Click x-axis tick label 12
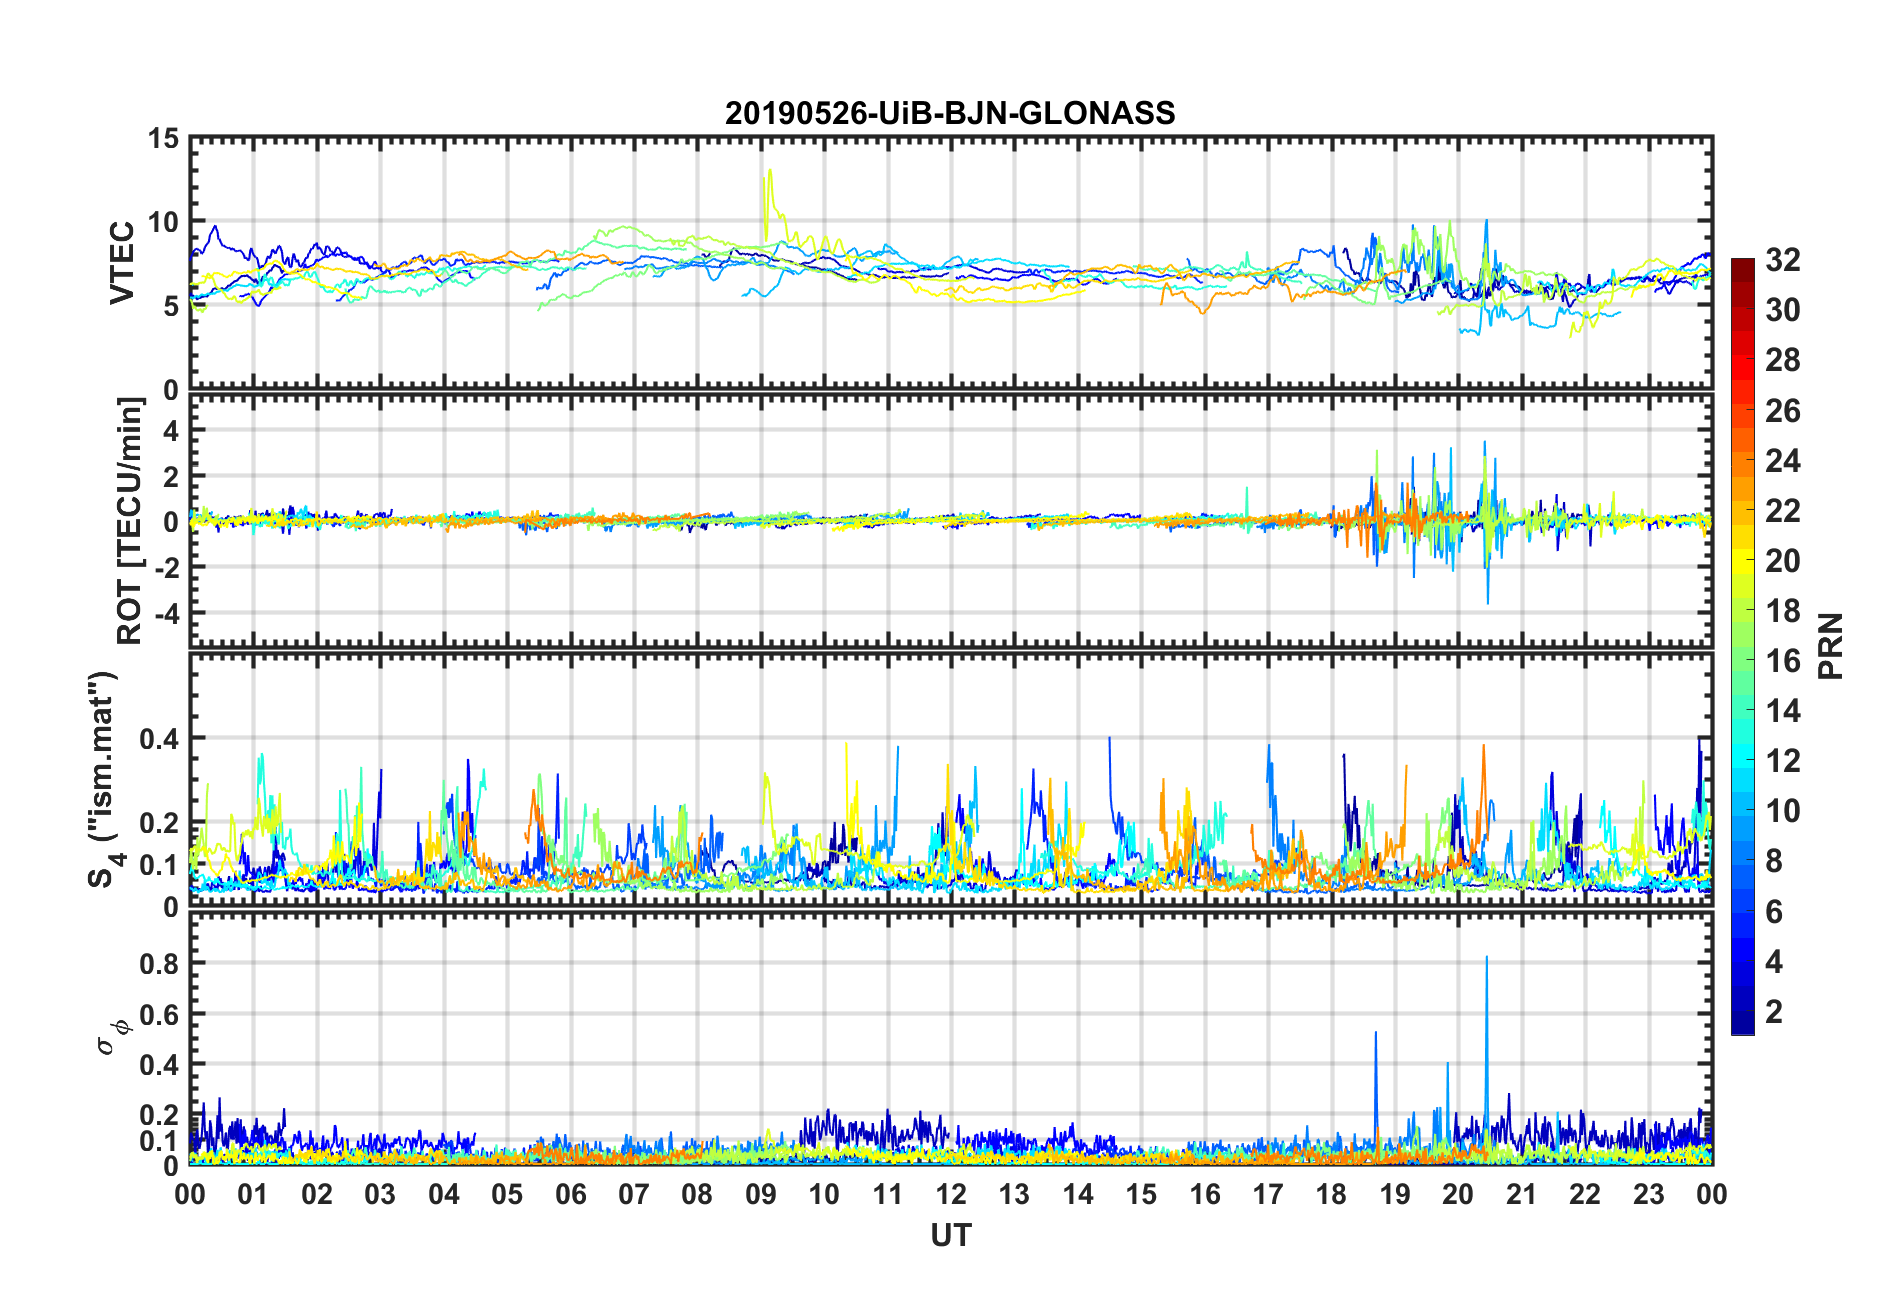The image size is (1902, 1292). (x=951, y=1194)
